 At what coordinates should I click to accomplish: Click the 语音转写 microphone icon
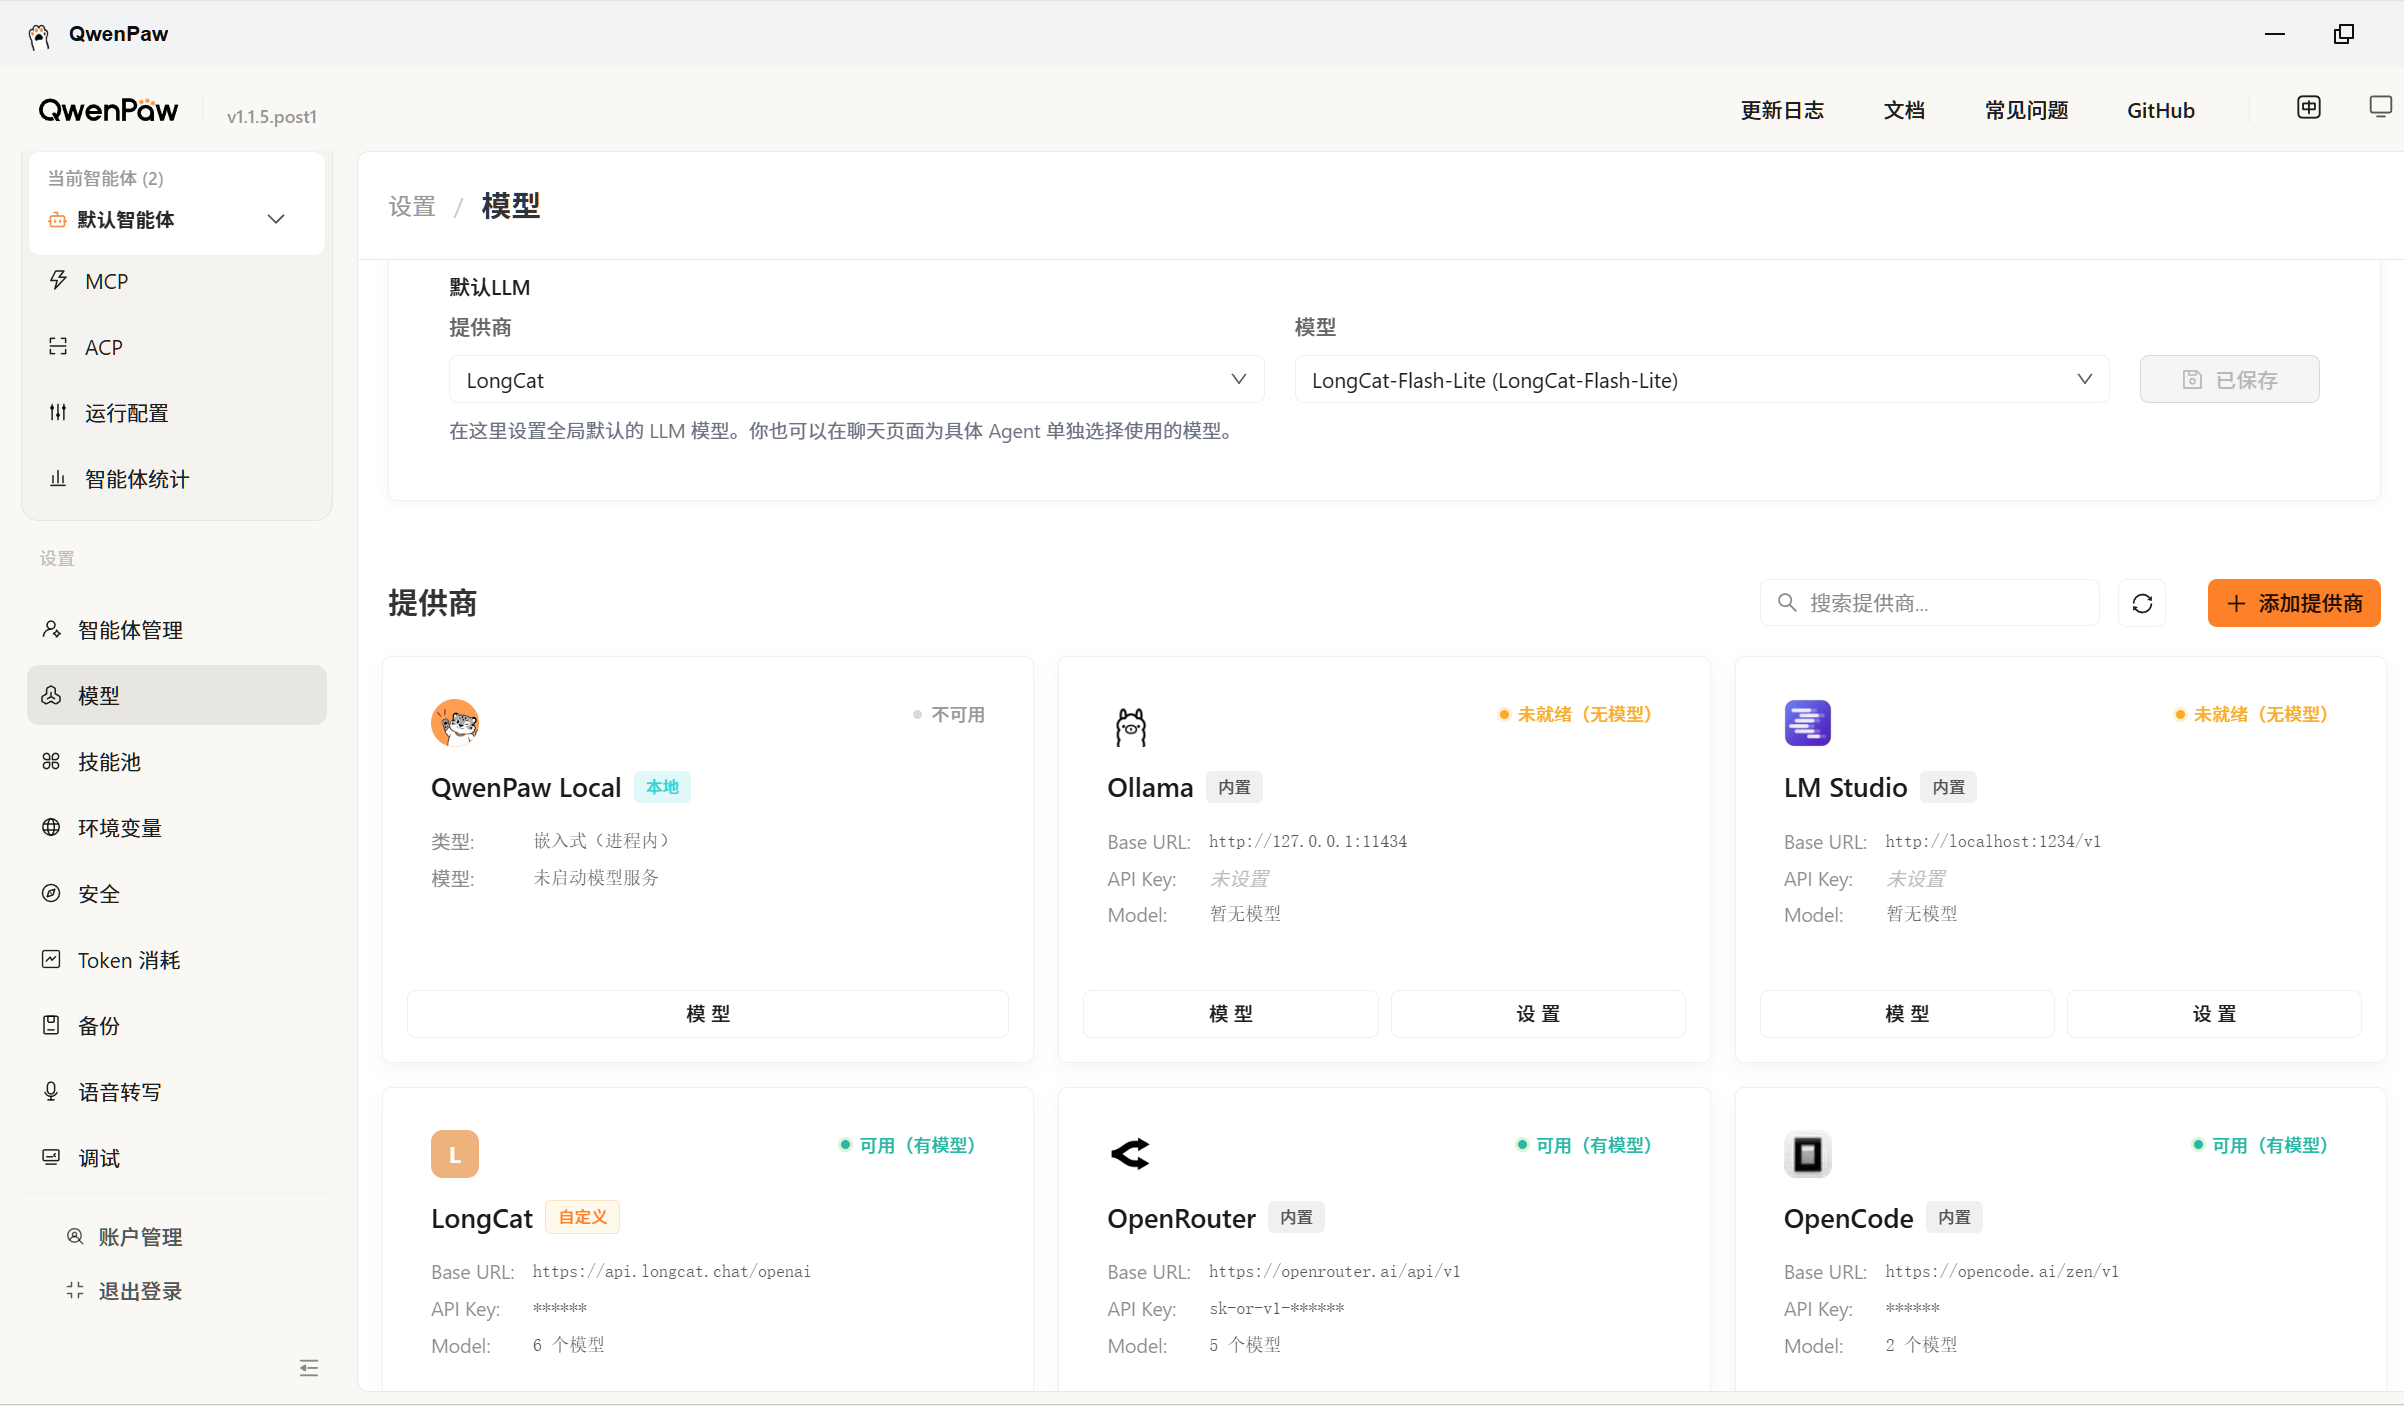click(51, 1091)
